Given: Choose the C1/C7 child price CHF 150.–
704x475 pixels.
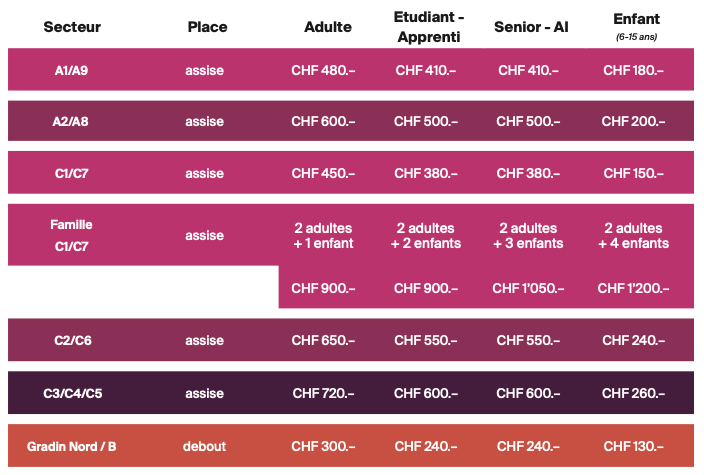Looking at the screenshot, I should (633, 173).
